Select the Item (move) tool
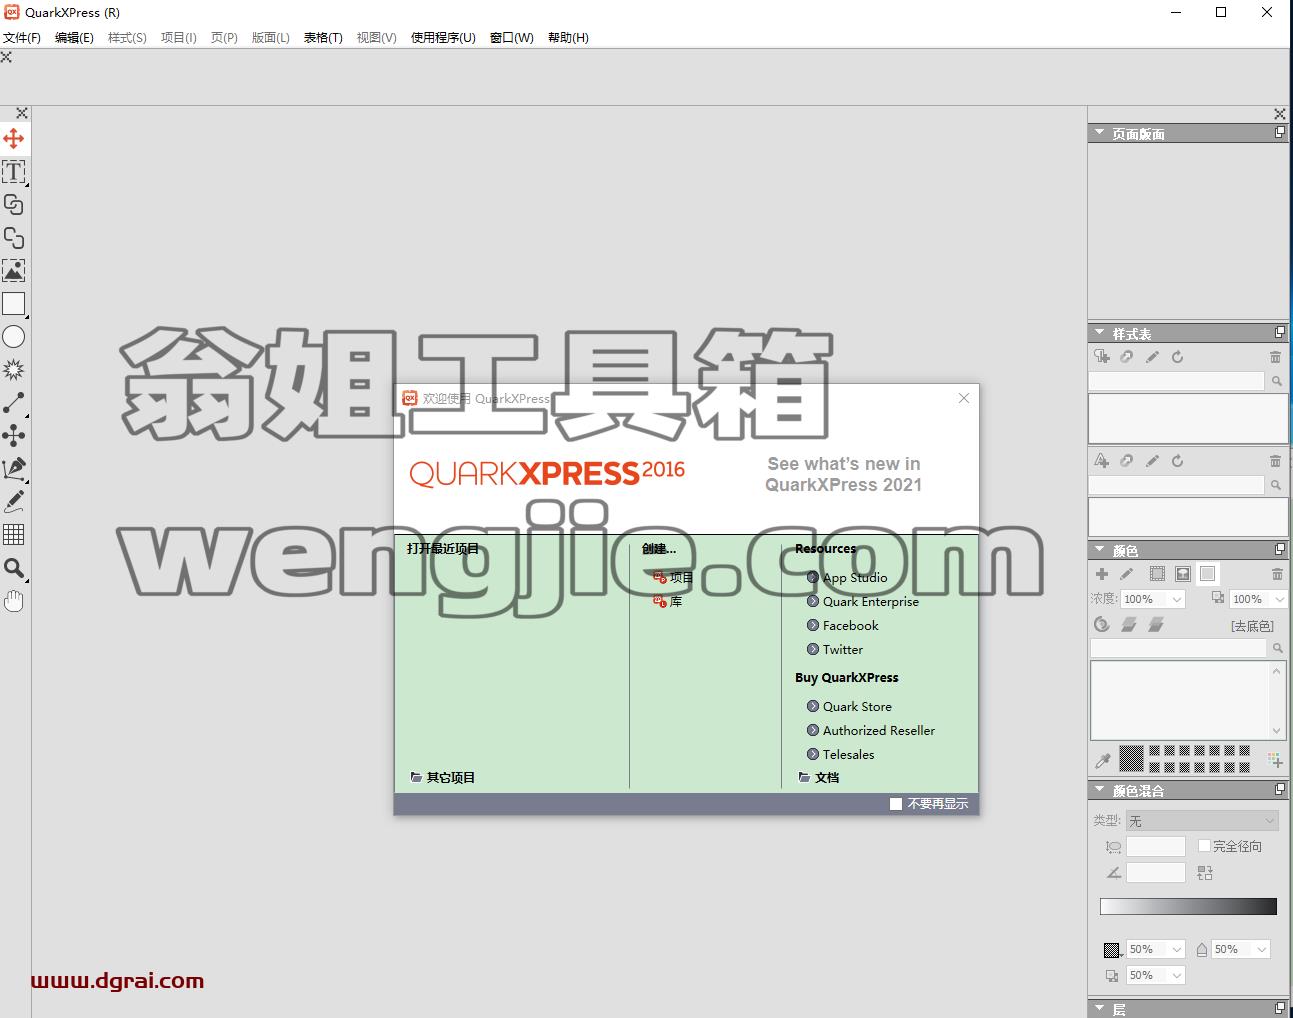1293x1018 pixels. point(14,138)
